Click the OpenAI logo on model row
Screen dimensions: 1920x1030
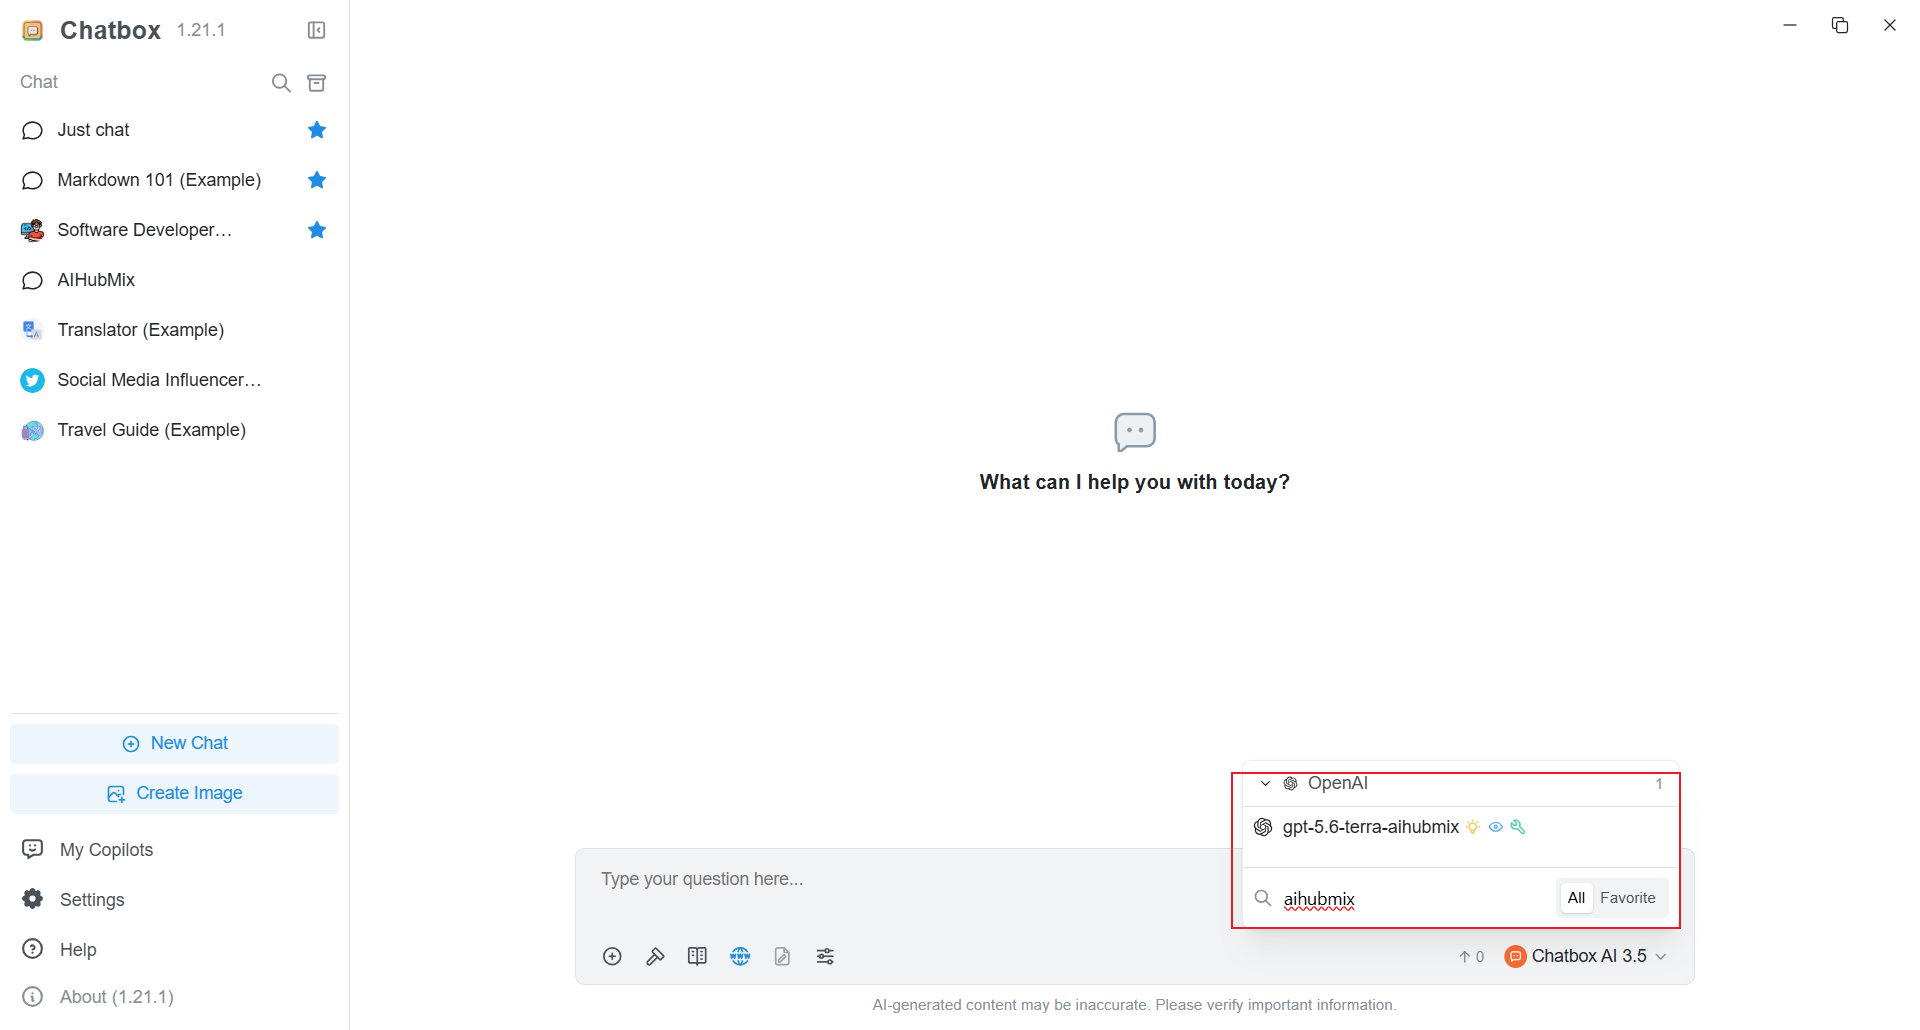point(1263,827)
